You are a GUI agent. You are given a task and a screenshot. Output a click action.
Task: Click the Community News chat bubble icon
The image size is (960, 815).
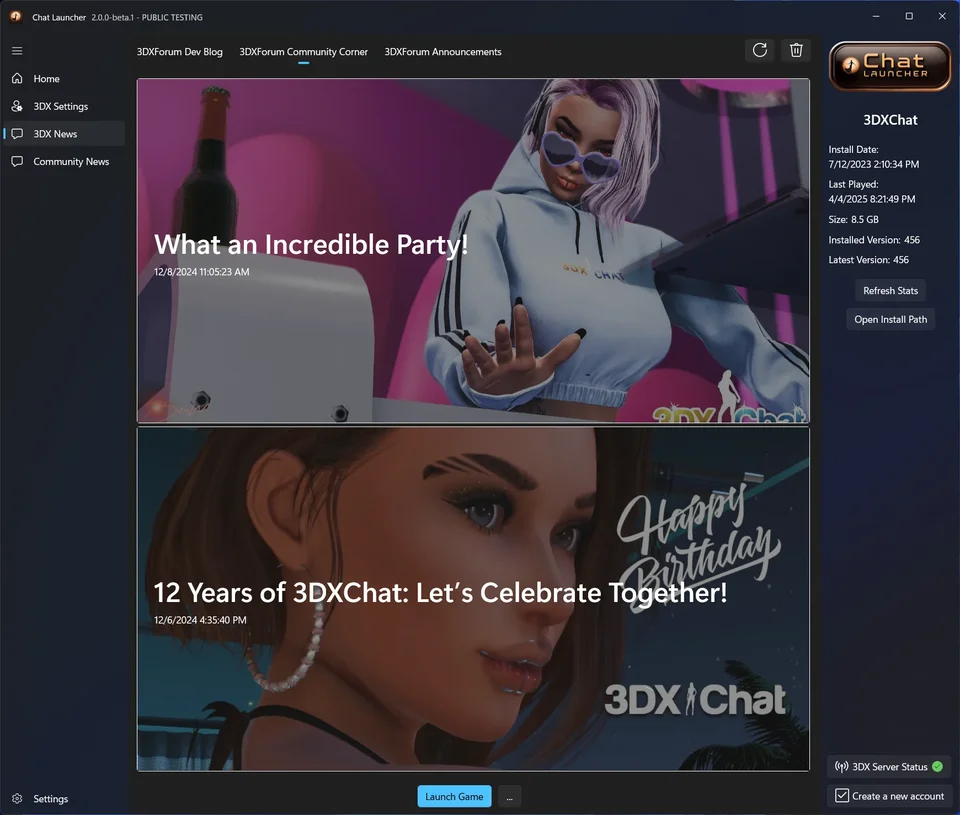17,161
